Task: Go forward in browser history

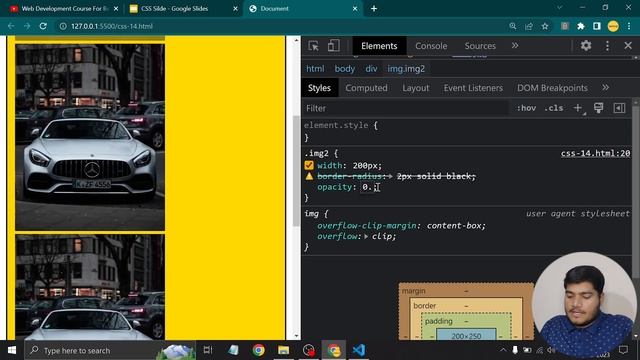Action: tap(27, 26)
